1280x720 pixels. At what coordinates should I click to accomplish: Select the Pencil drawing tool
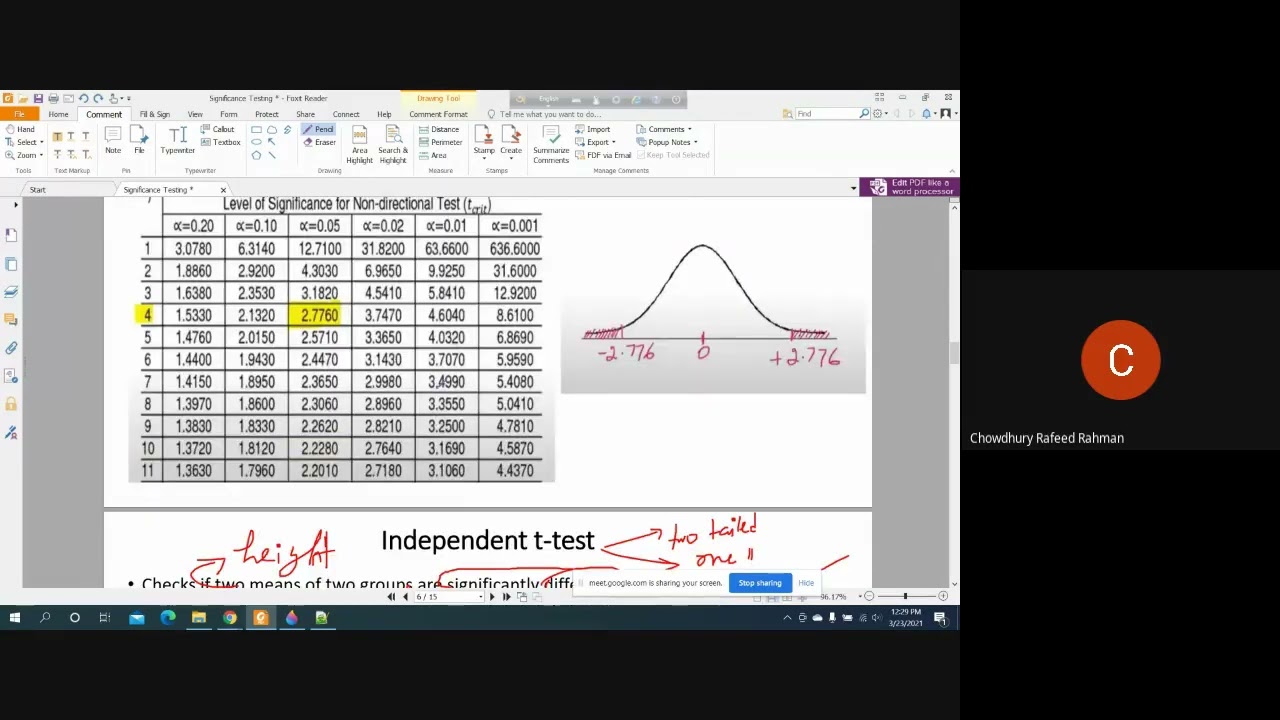(318, 129)
